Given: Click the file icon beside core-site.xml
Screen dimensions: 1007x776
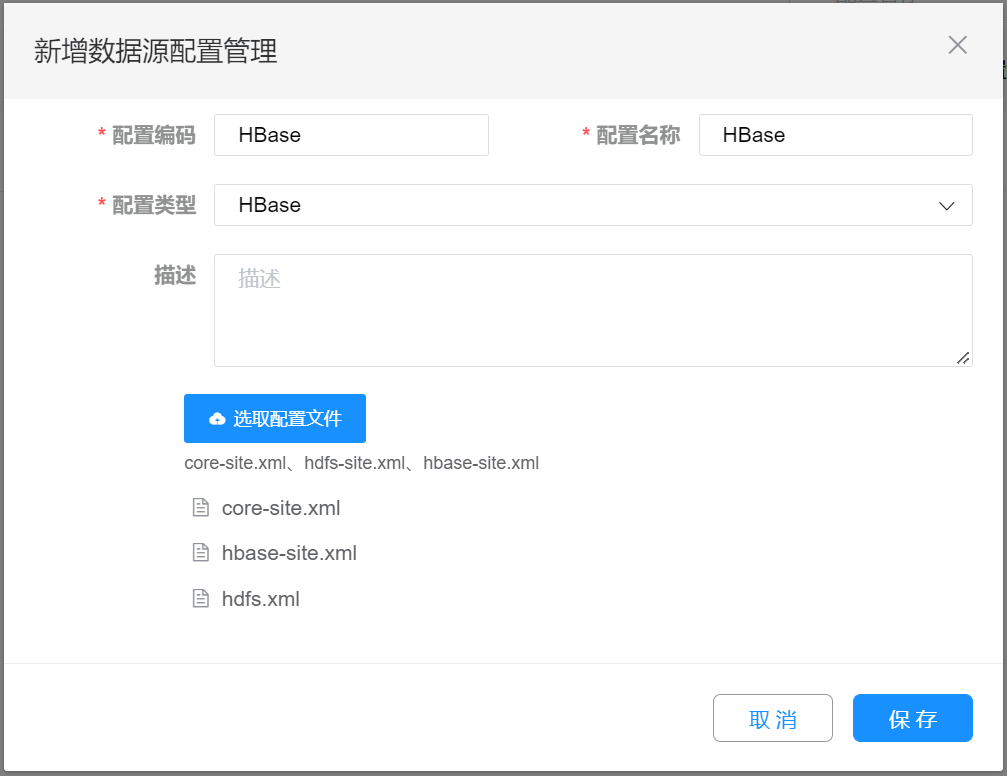Looking at the screenshot, I should 200,508.
